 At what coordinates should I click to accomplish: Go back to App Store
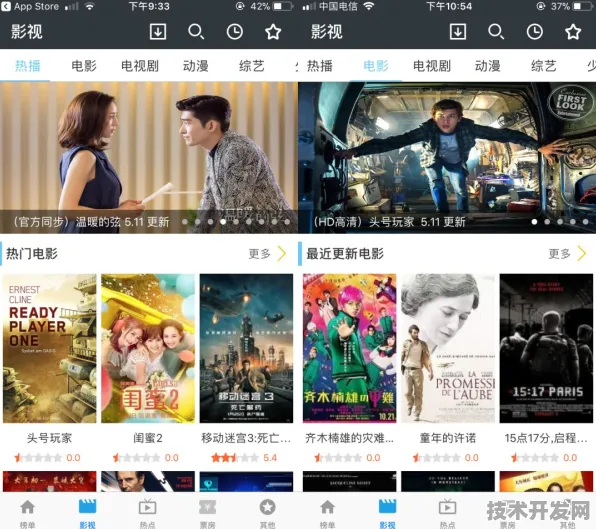(30, 6)
